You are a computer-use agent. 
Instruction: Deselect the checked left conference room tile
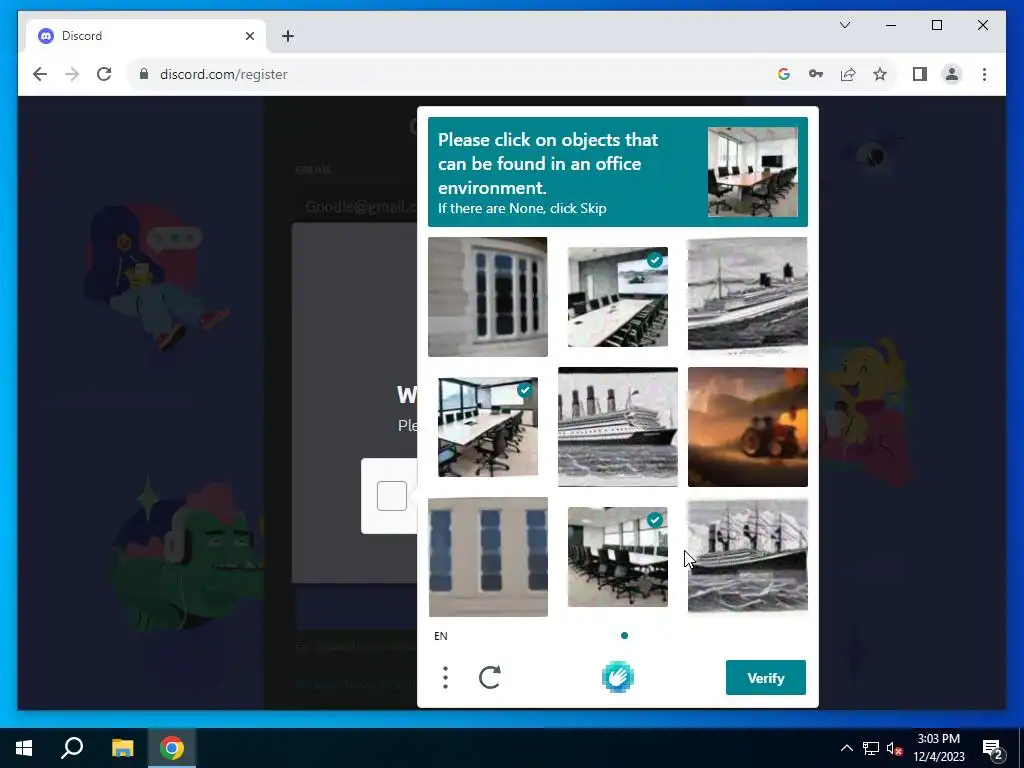click(488, 426)
